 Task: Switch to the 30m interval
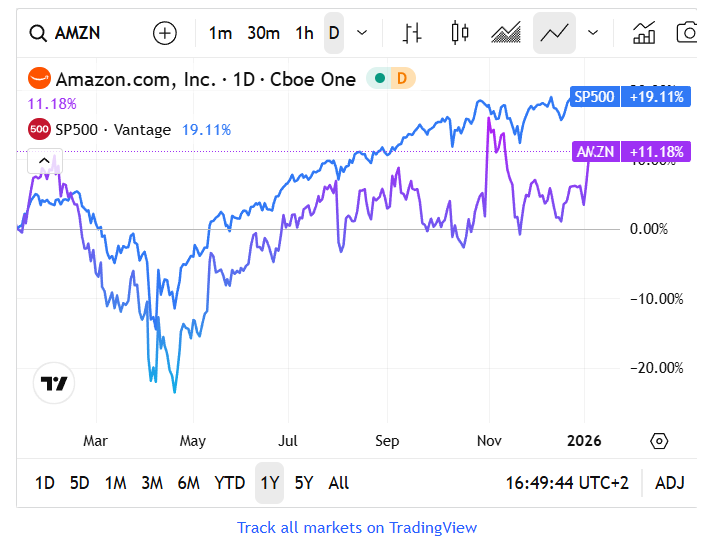pyautogui.click(x=263, y=33)
